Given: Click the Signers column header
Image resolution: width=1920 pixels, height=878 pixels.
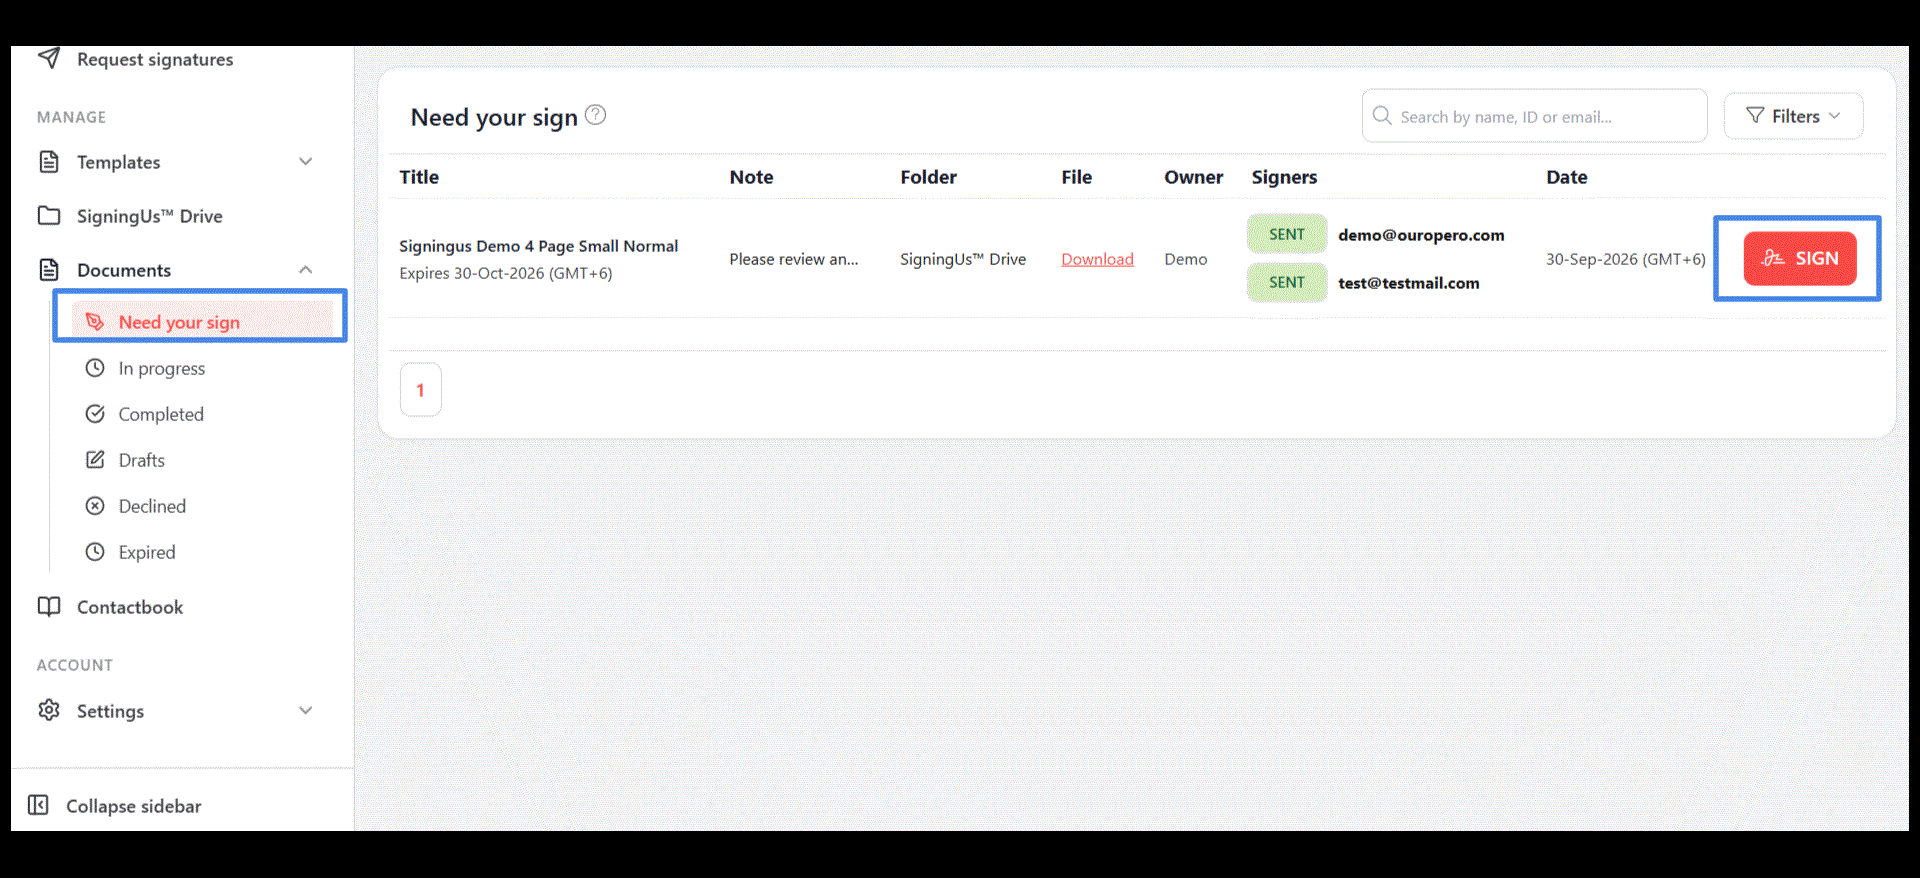Looking at the screenshot, I should coord(1284,177).
